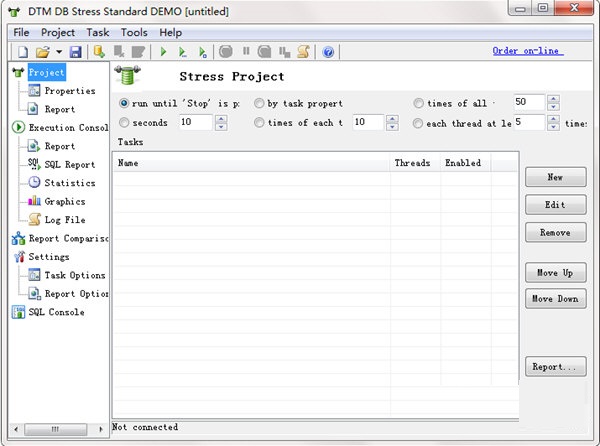Viewport: 600px width, 446px height.
Task: Open Log File in the tree
Action: tap(65, 220)
